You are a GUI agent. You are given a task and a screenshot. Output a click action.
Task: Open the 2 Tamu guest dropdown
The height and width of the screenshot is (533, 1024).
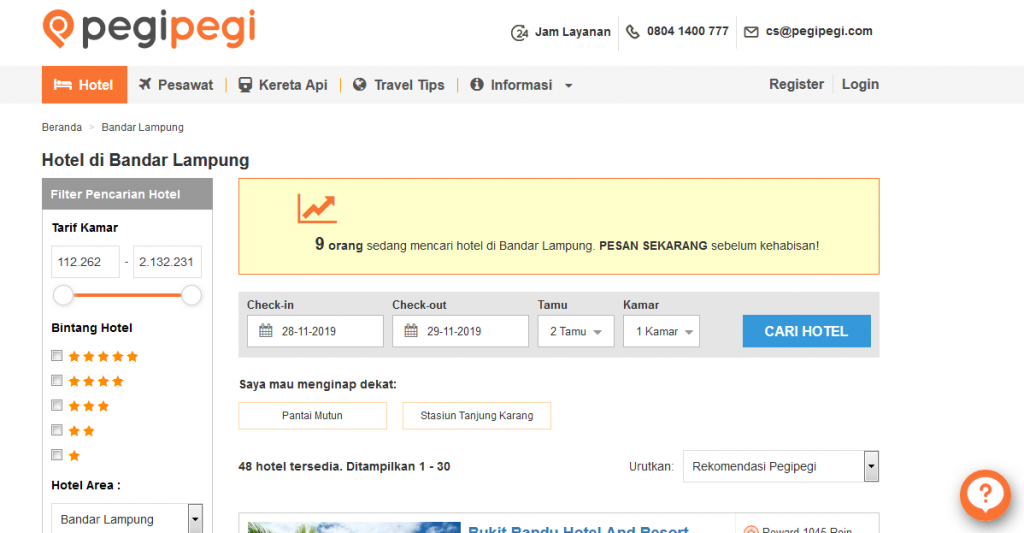[575, 331]
